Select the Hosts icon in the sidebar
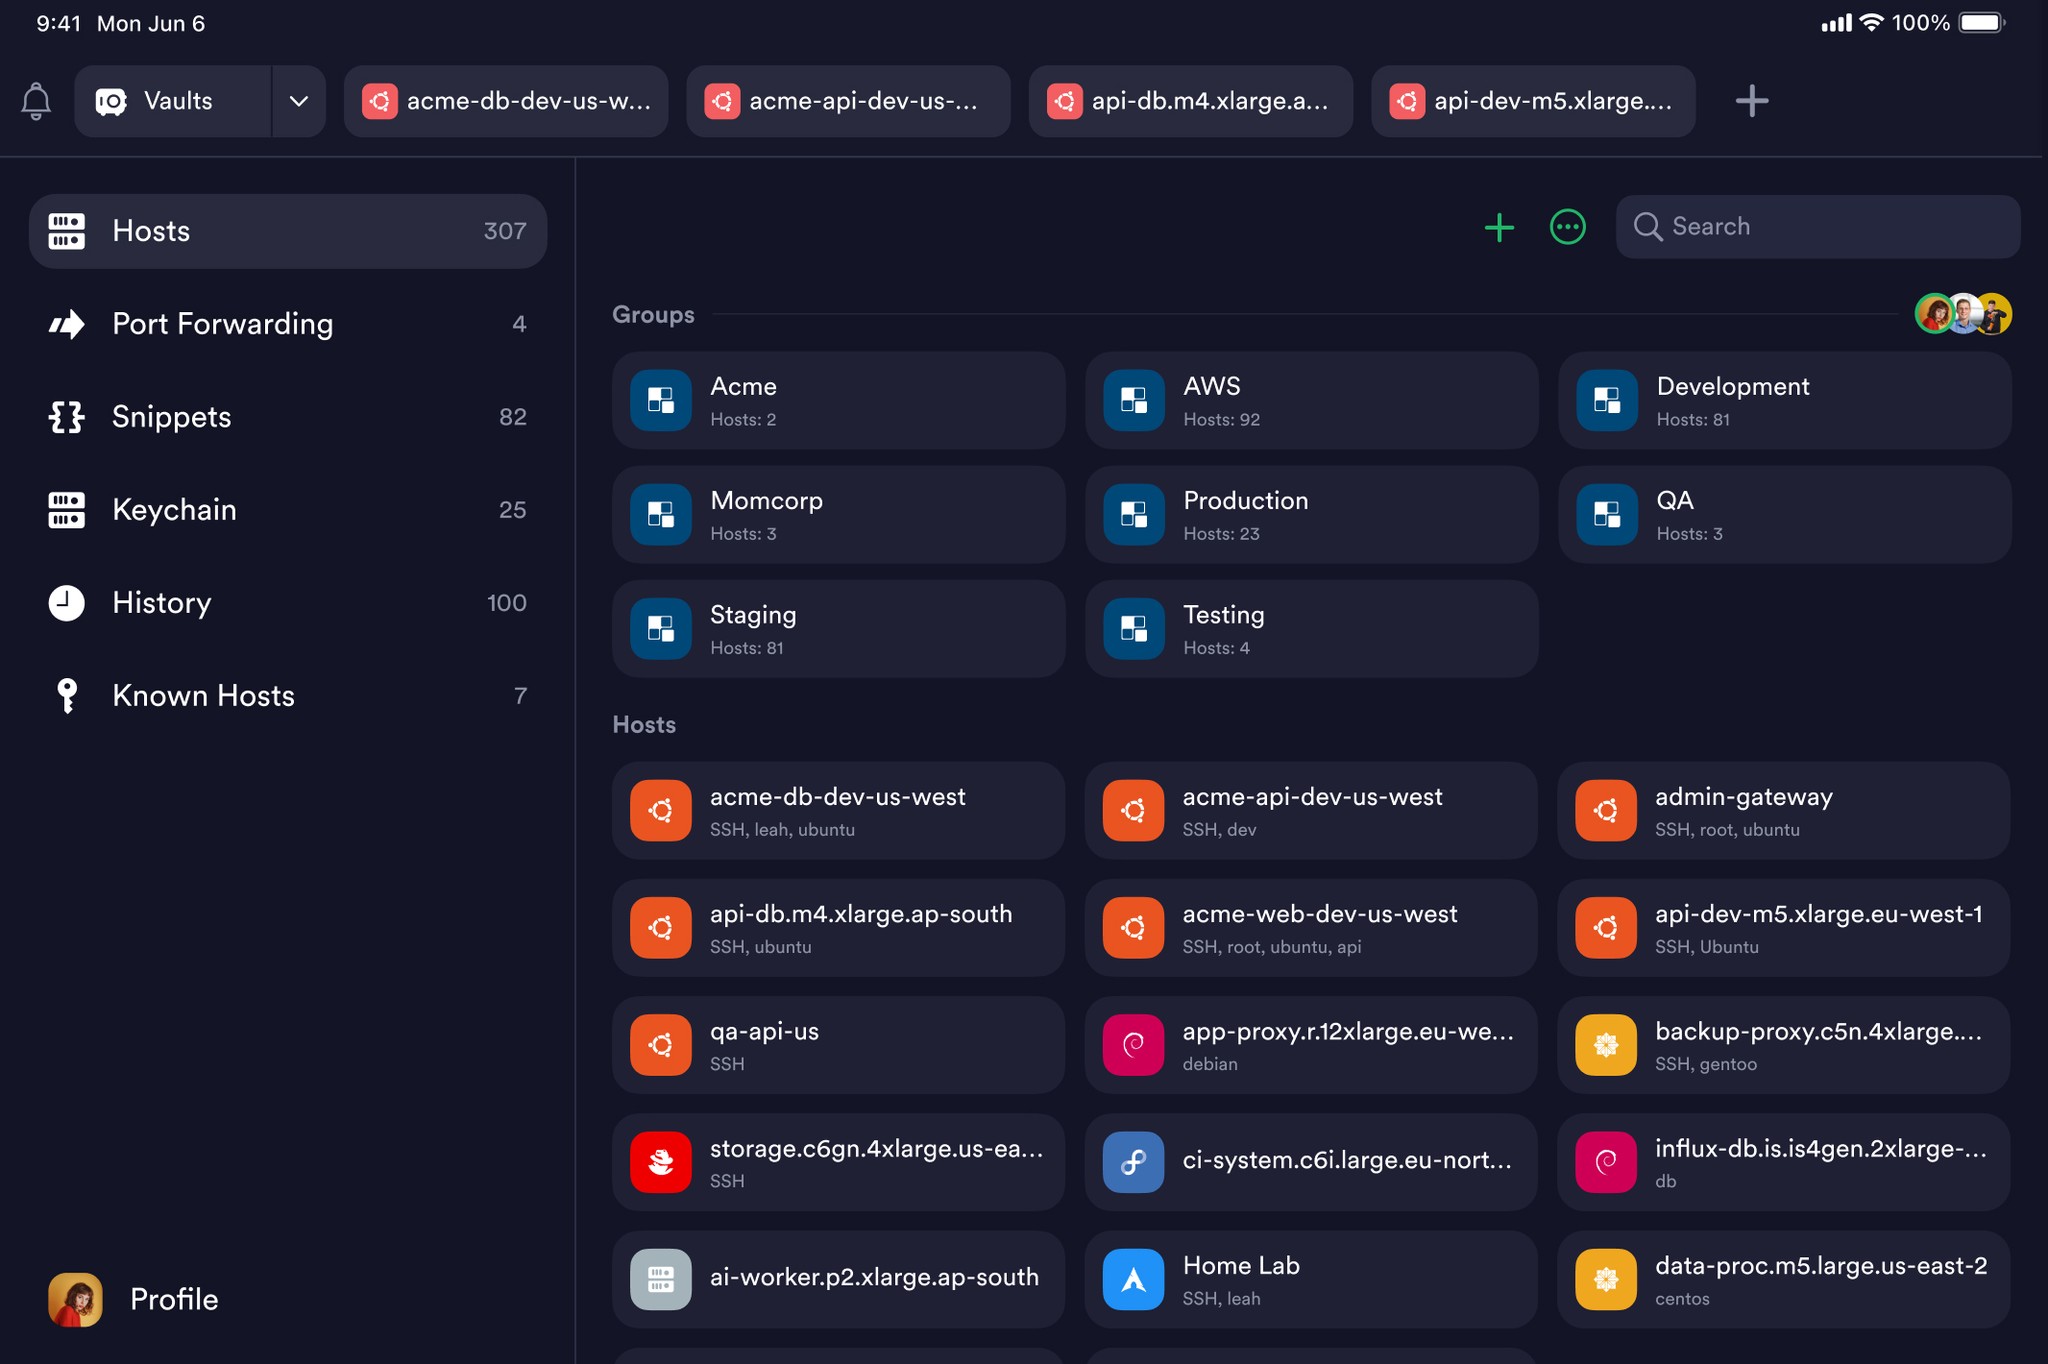 point(66,231)
